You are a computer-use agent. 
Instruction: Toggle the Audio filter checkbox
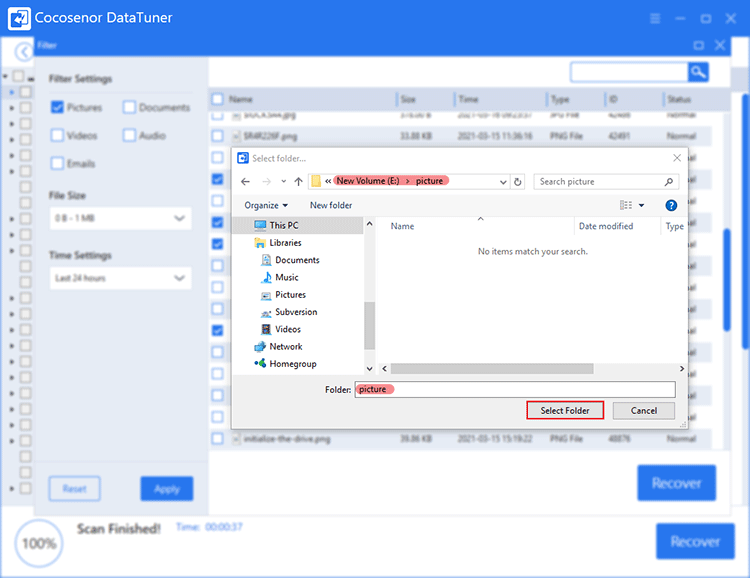[129, 135]
